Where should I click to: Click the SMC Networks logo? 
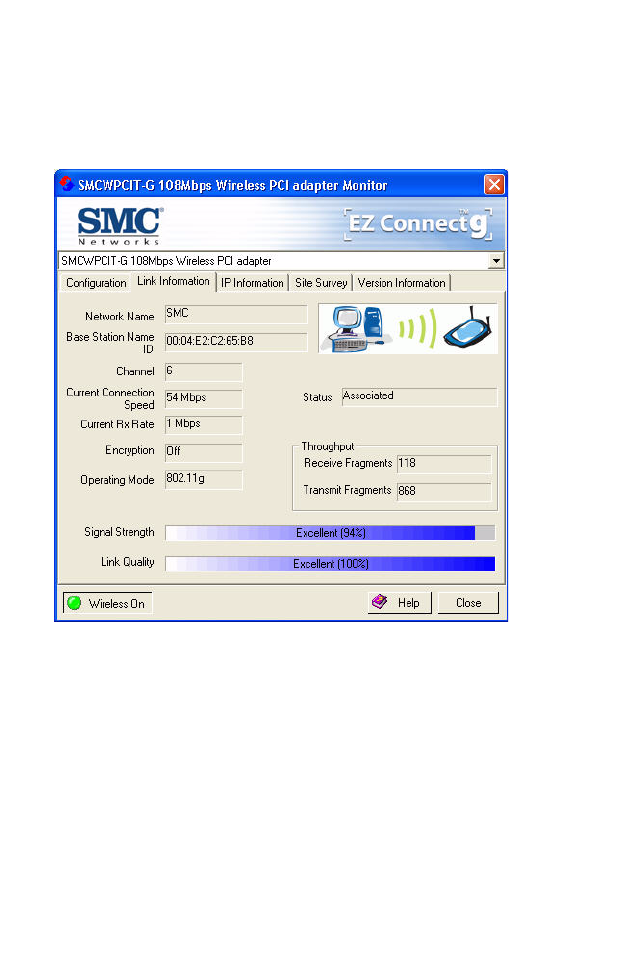click(x=119, y=226)
